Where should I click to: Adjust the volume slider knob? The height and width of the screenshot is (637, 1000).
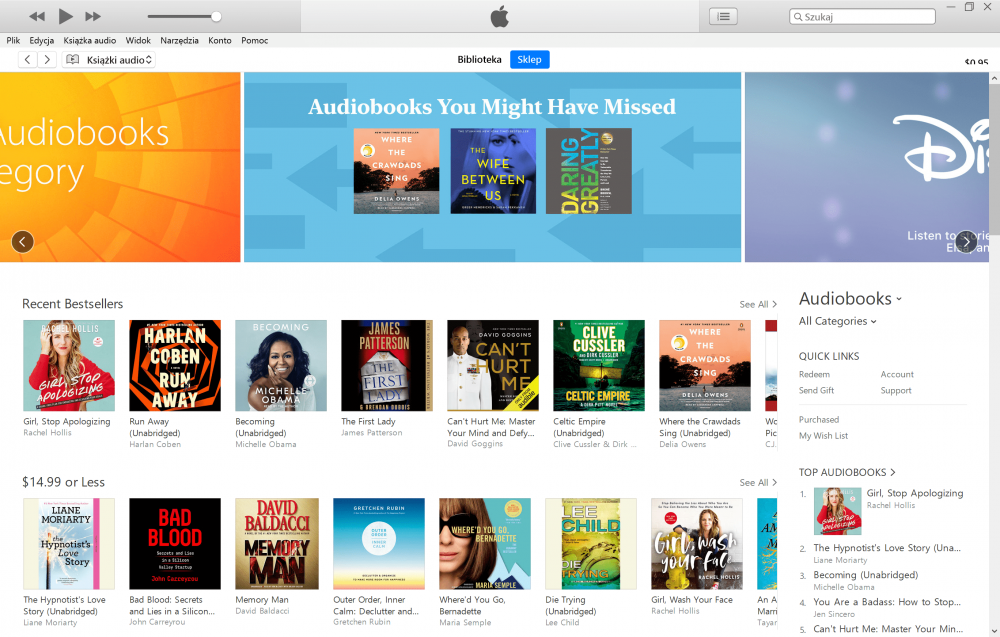tap(216, 17)
